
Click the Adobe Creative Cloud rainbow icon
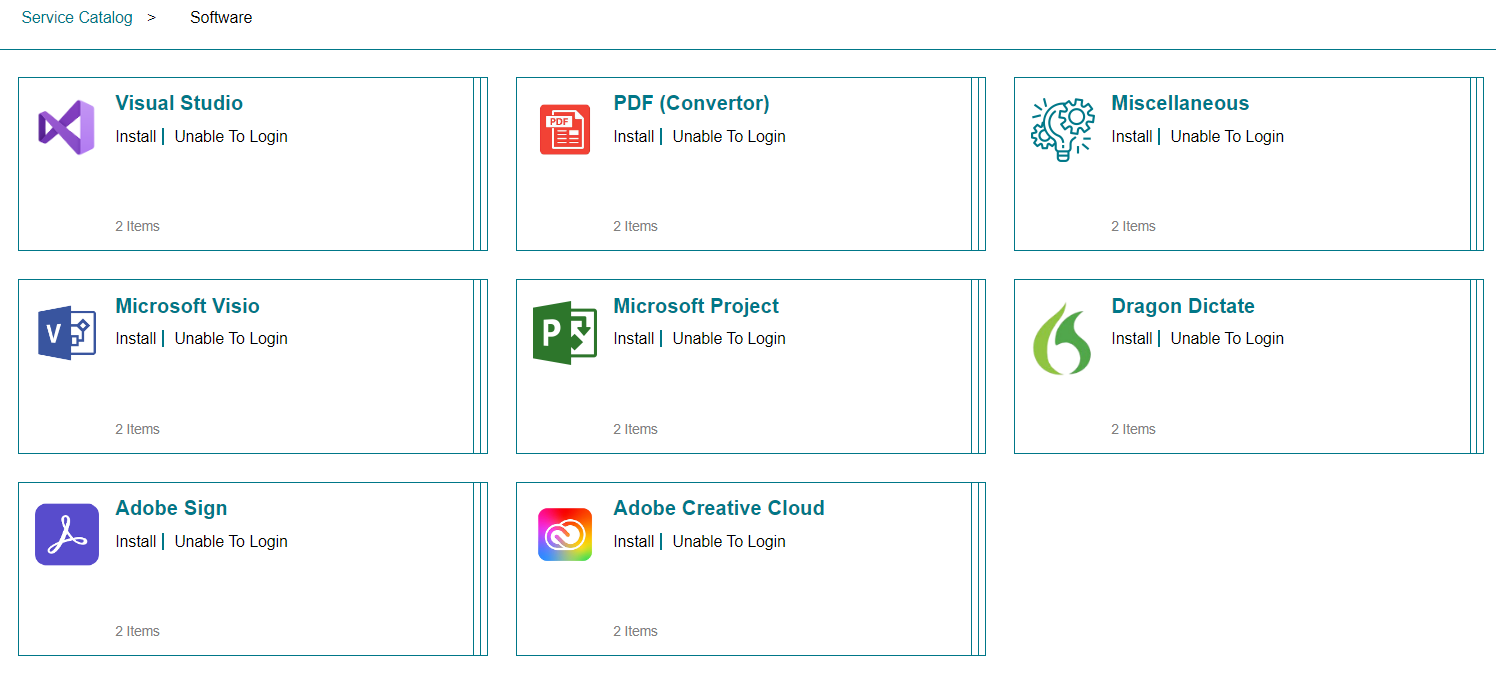[565, 534]
